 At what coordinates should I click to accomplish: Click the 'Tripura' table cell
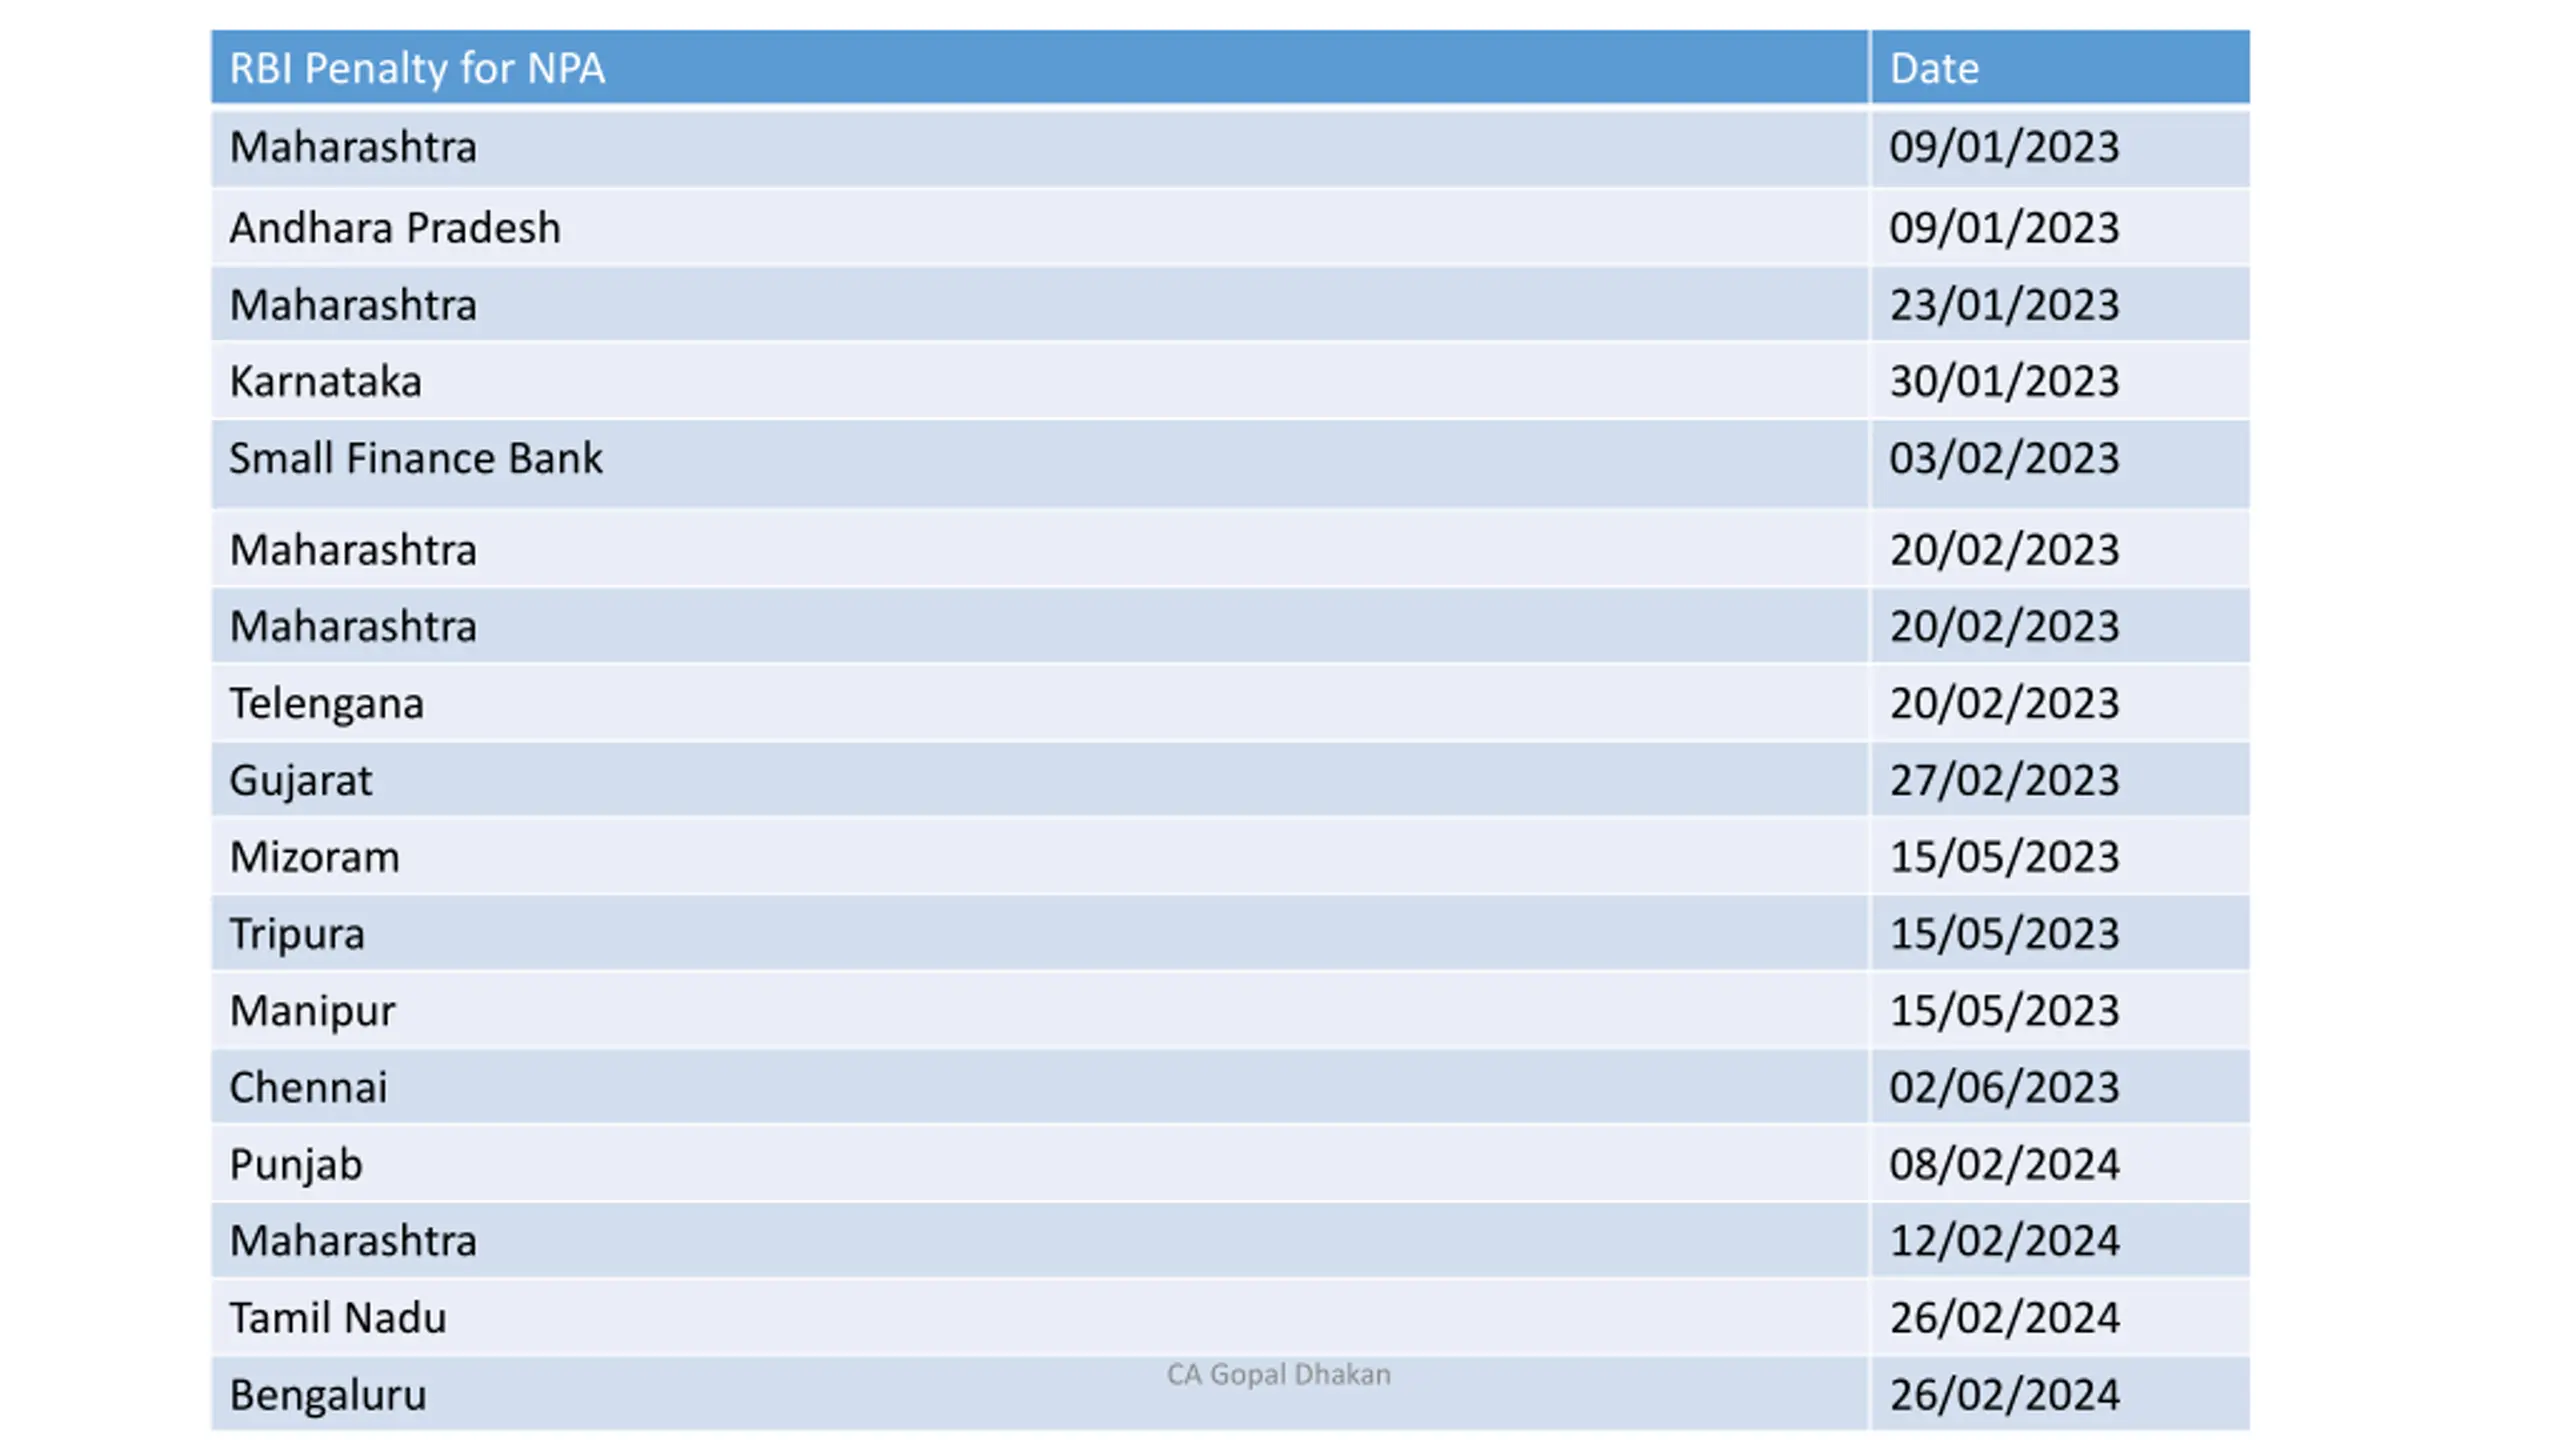1039,934
